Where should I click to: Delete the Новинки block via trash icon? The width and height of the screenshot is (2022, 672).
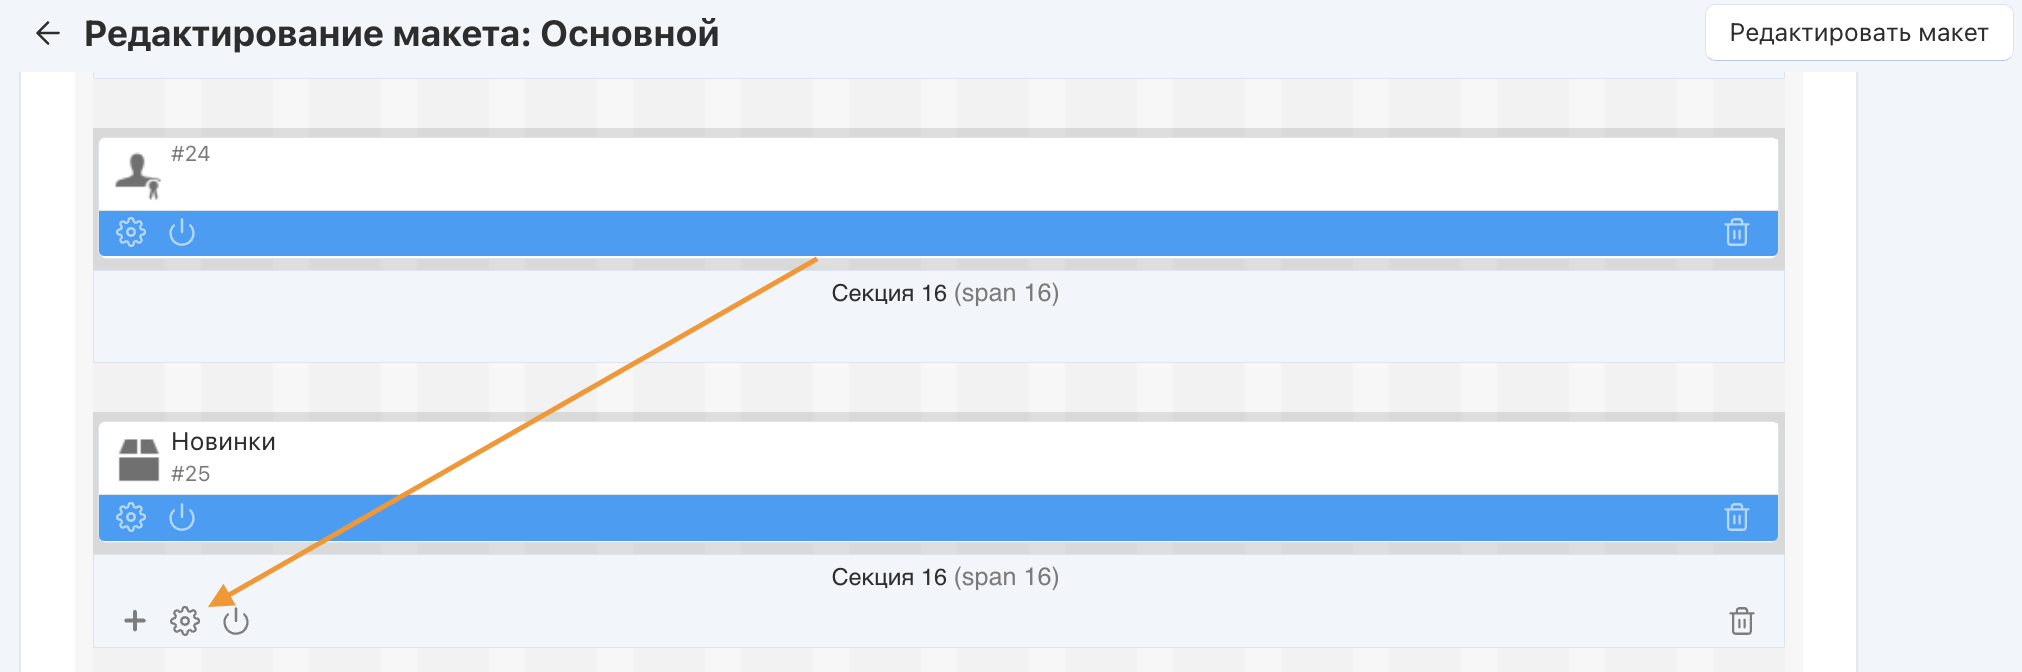coord(1737,517)
